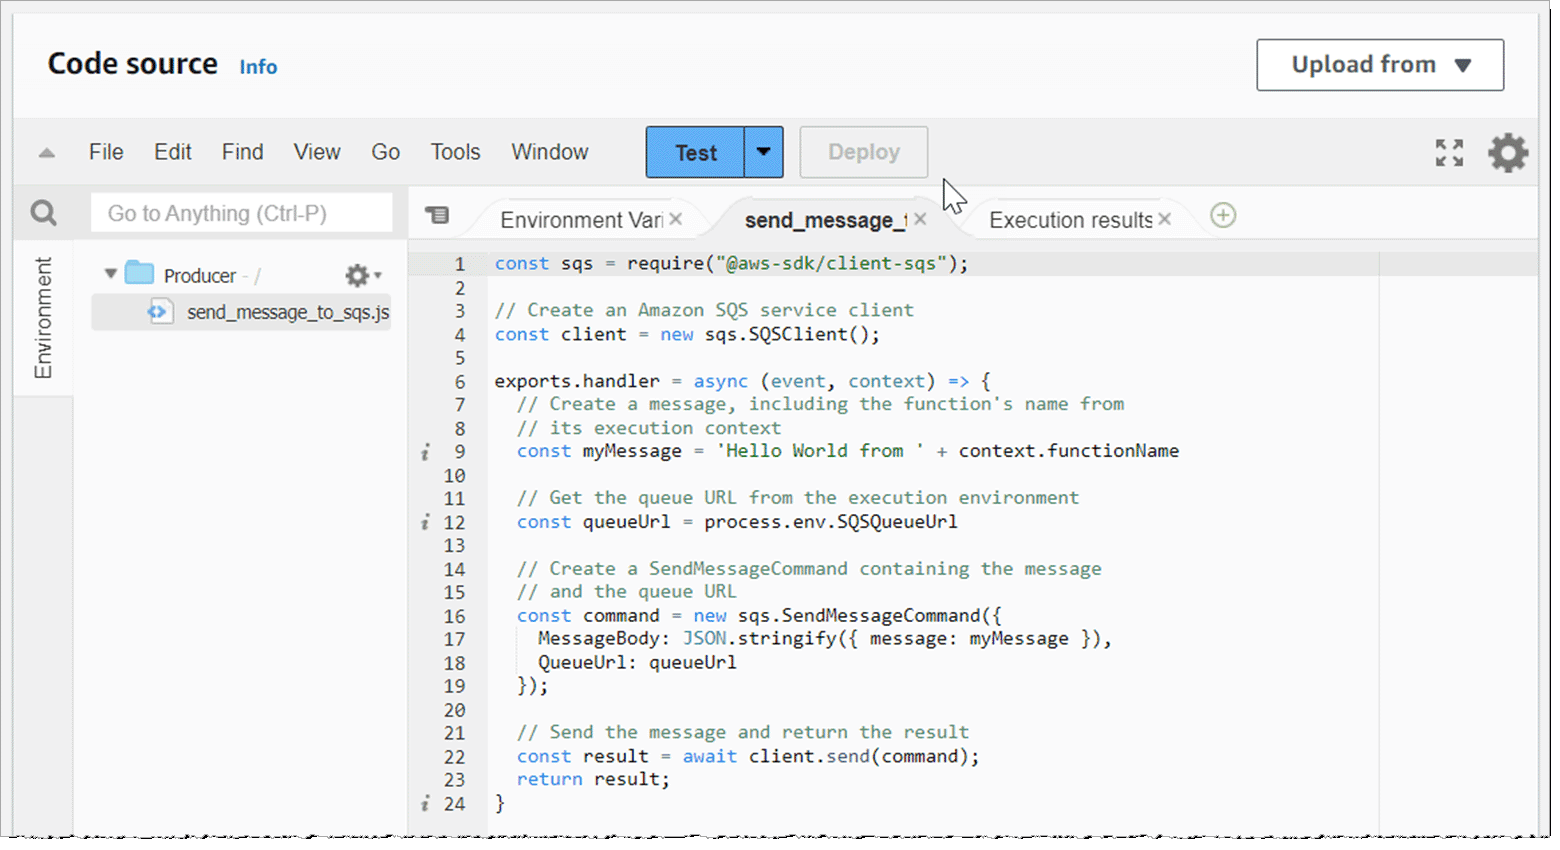The width and height of the screenshot is (1560, 850).
Task: Close the Execution results tab
Action: 1165,219
